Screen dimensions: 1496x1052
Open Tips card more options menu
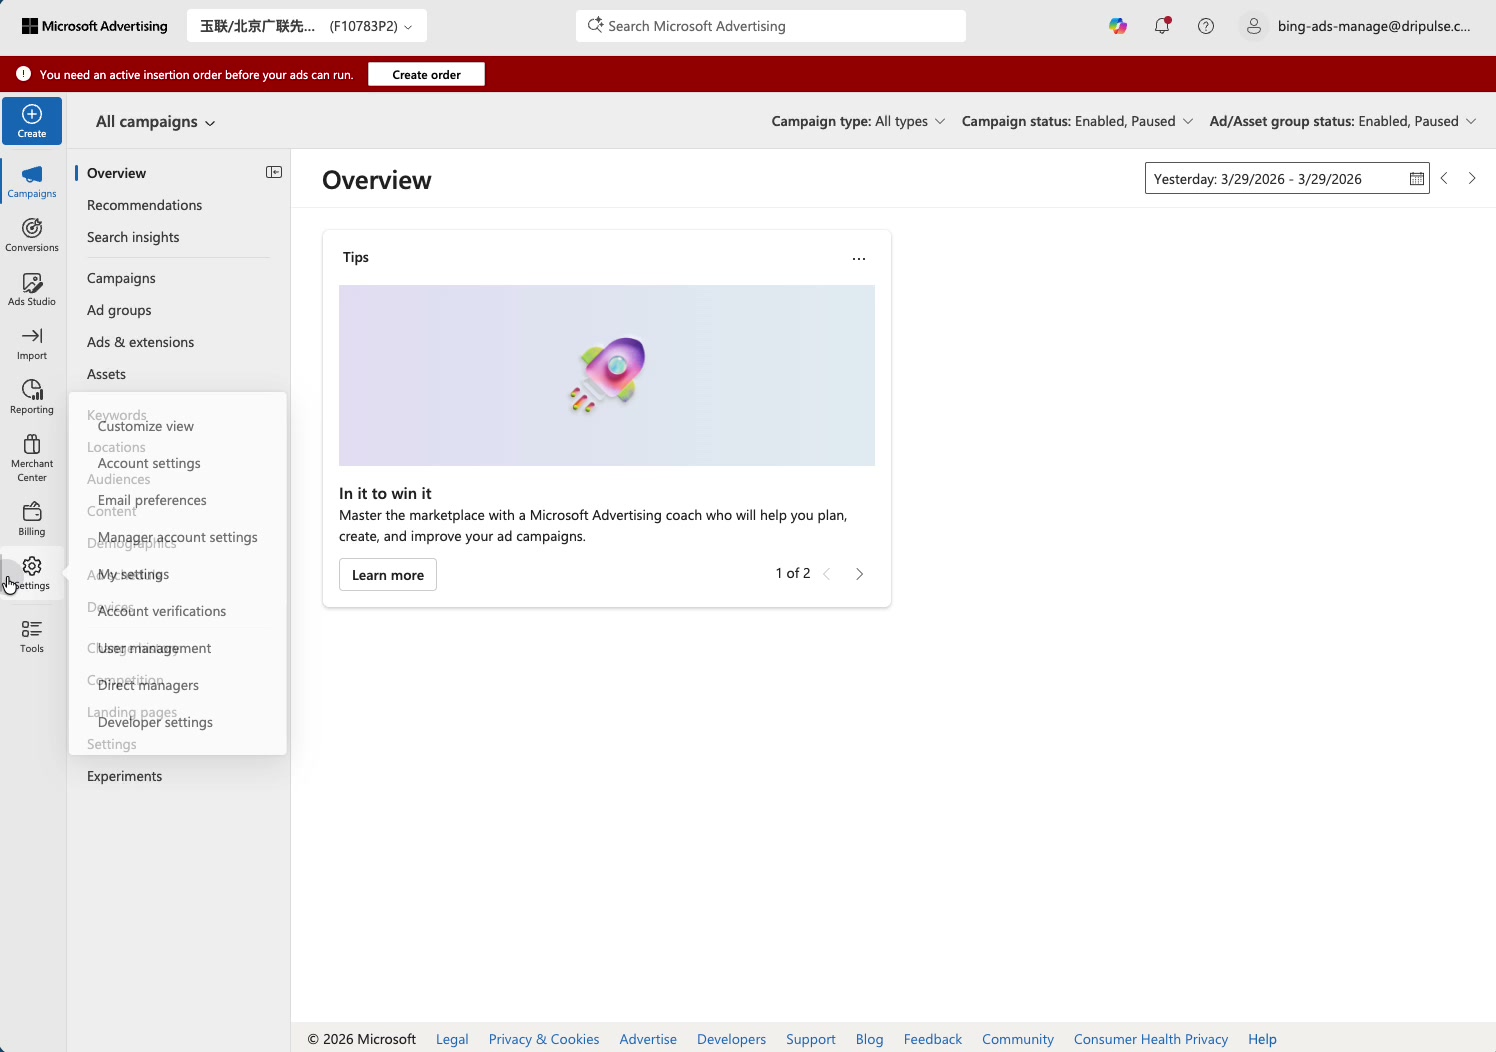tap(859, 258)
